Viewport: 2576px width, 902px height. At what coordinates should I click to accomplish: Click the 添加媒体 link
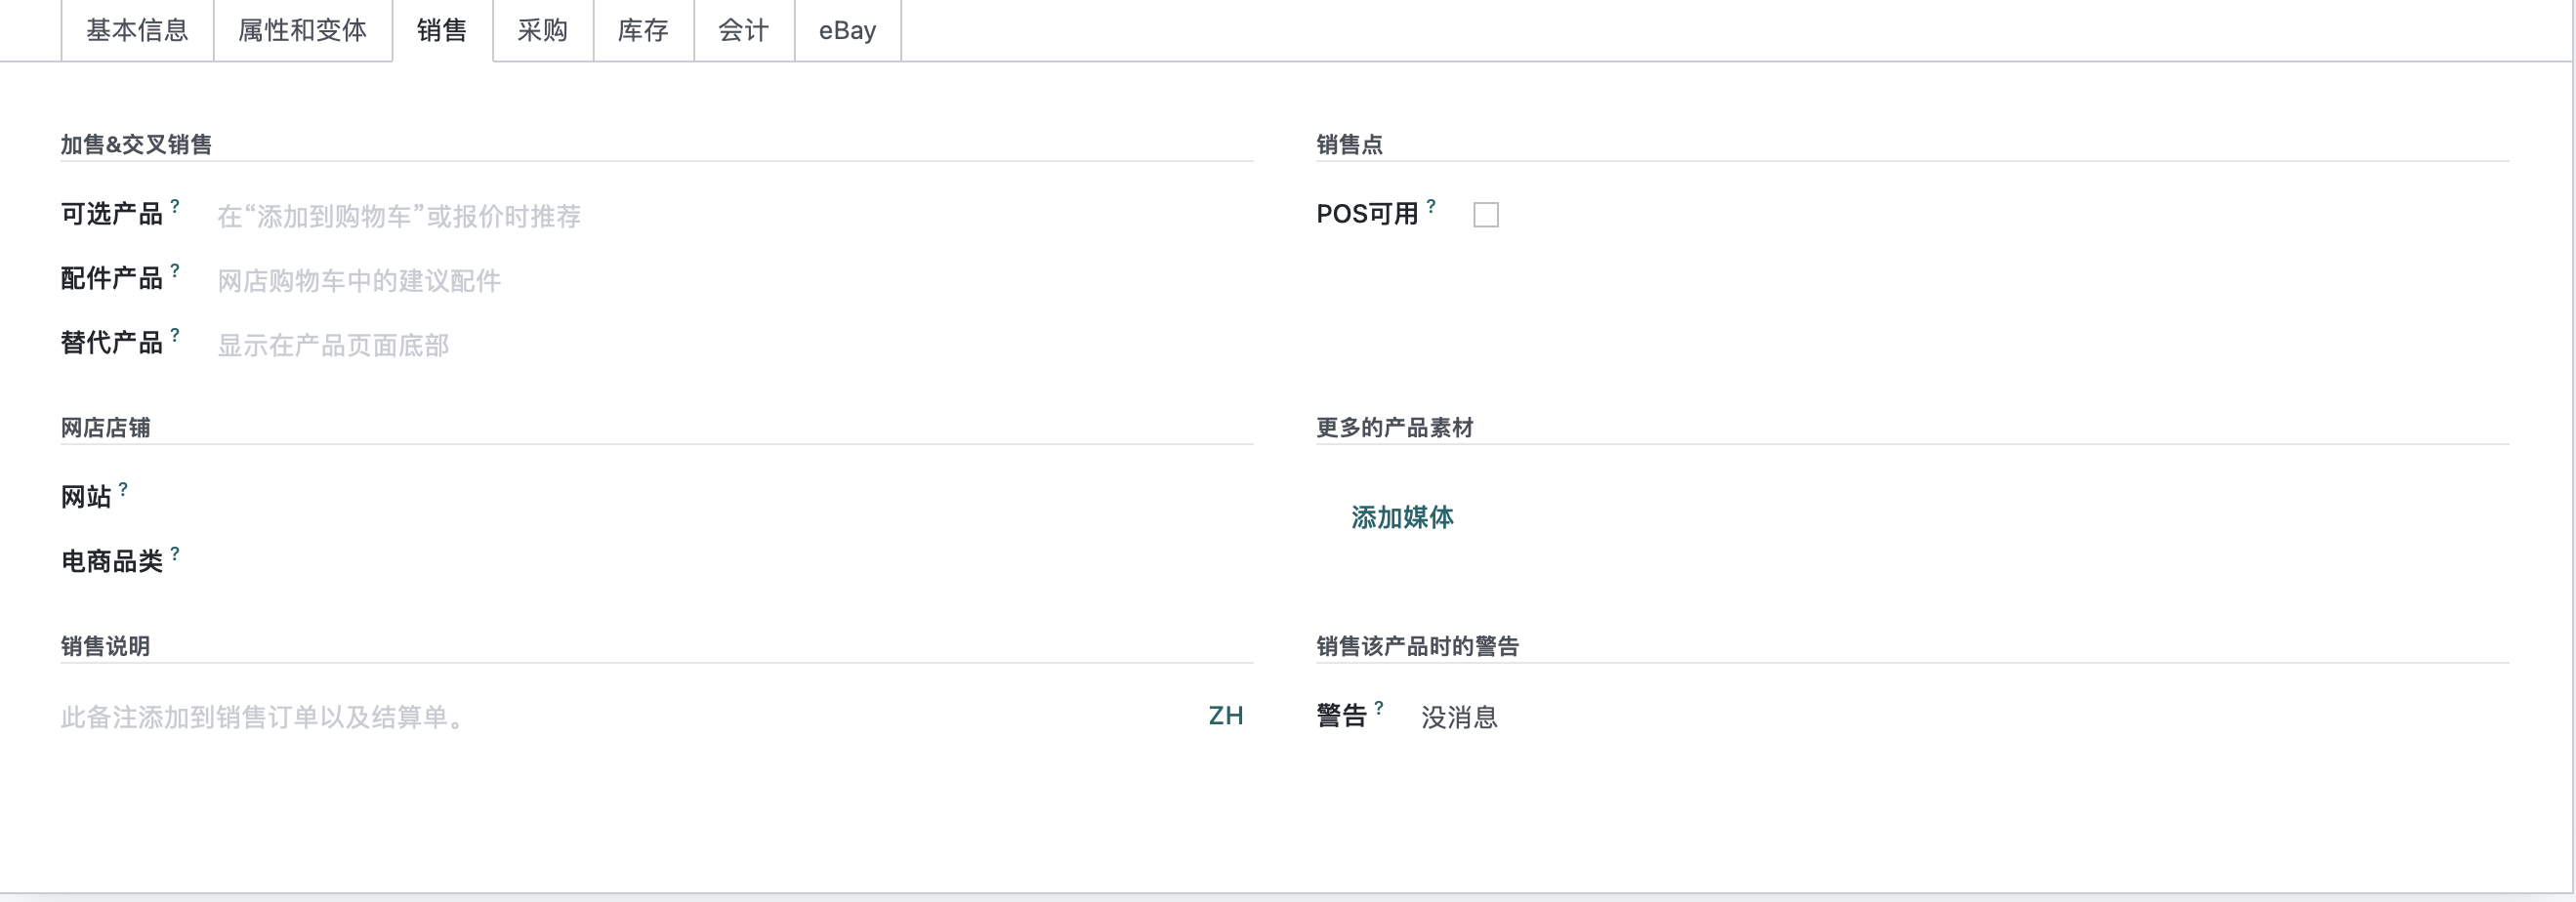[1402, 517]
